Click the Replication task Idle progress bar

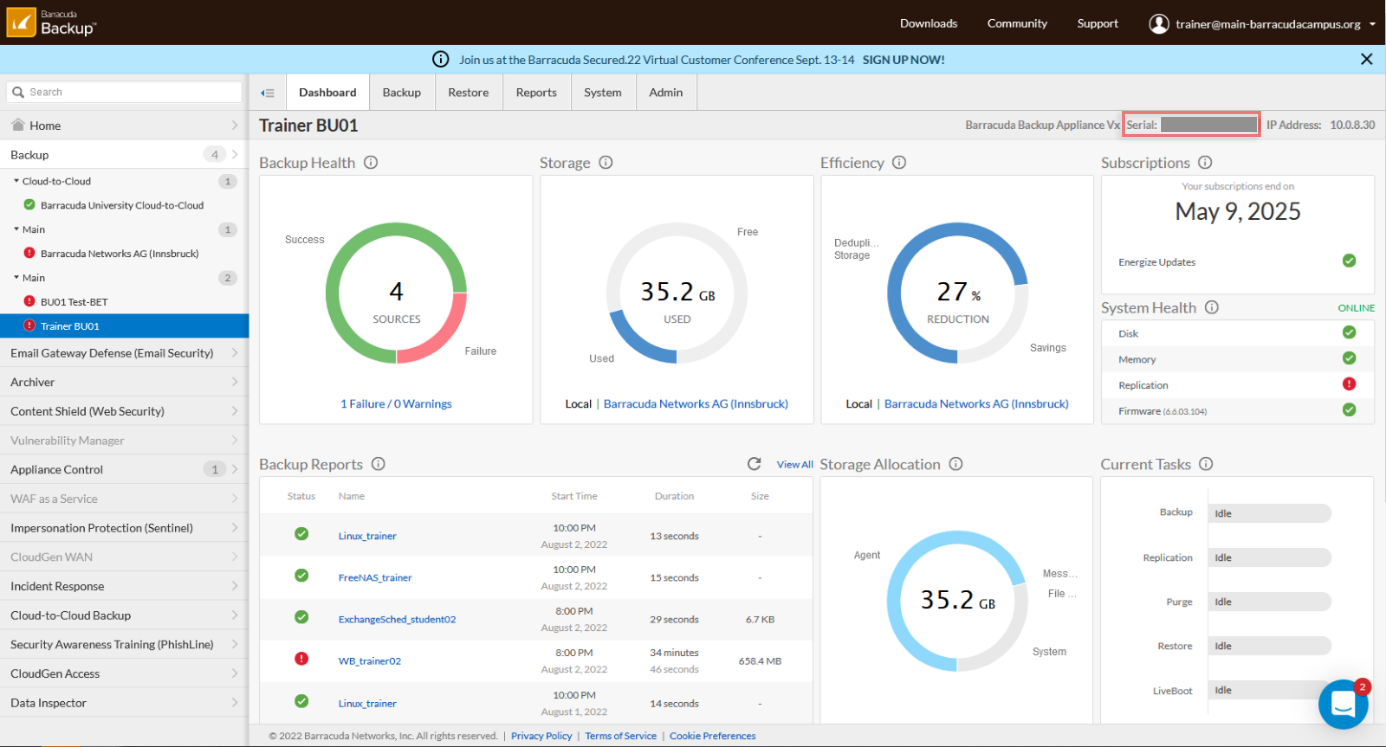(x=1270, y=557)
